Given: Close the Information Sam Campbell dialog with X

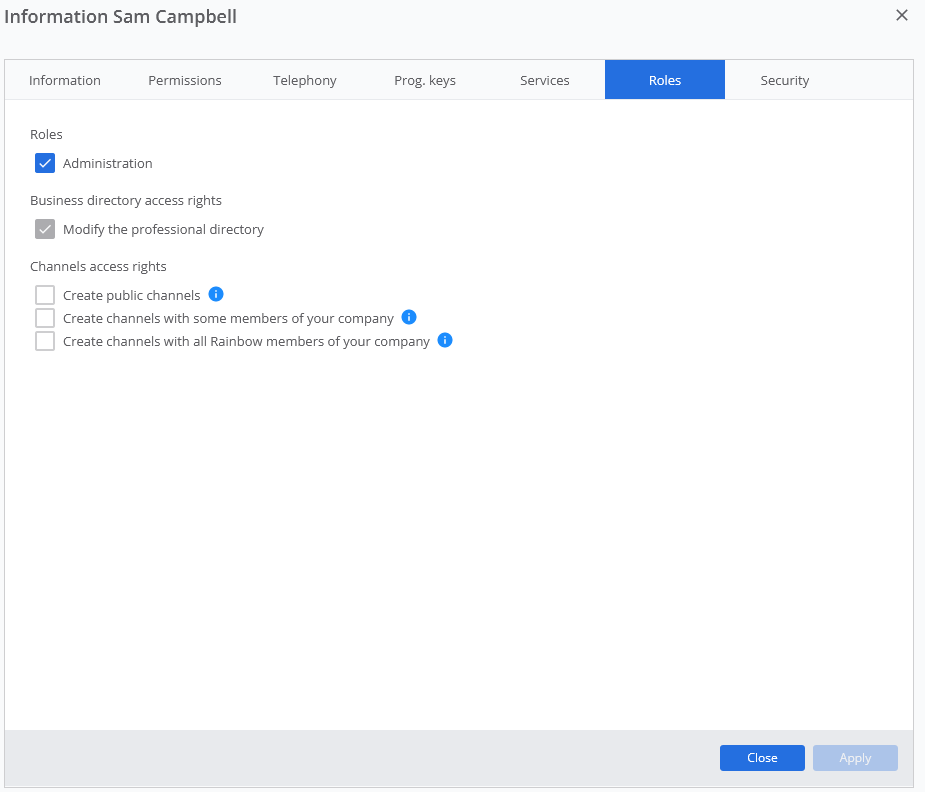Looking at the screenshot, I should point(901,15).
